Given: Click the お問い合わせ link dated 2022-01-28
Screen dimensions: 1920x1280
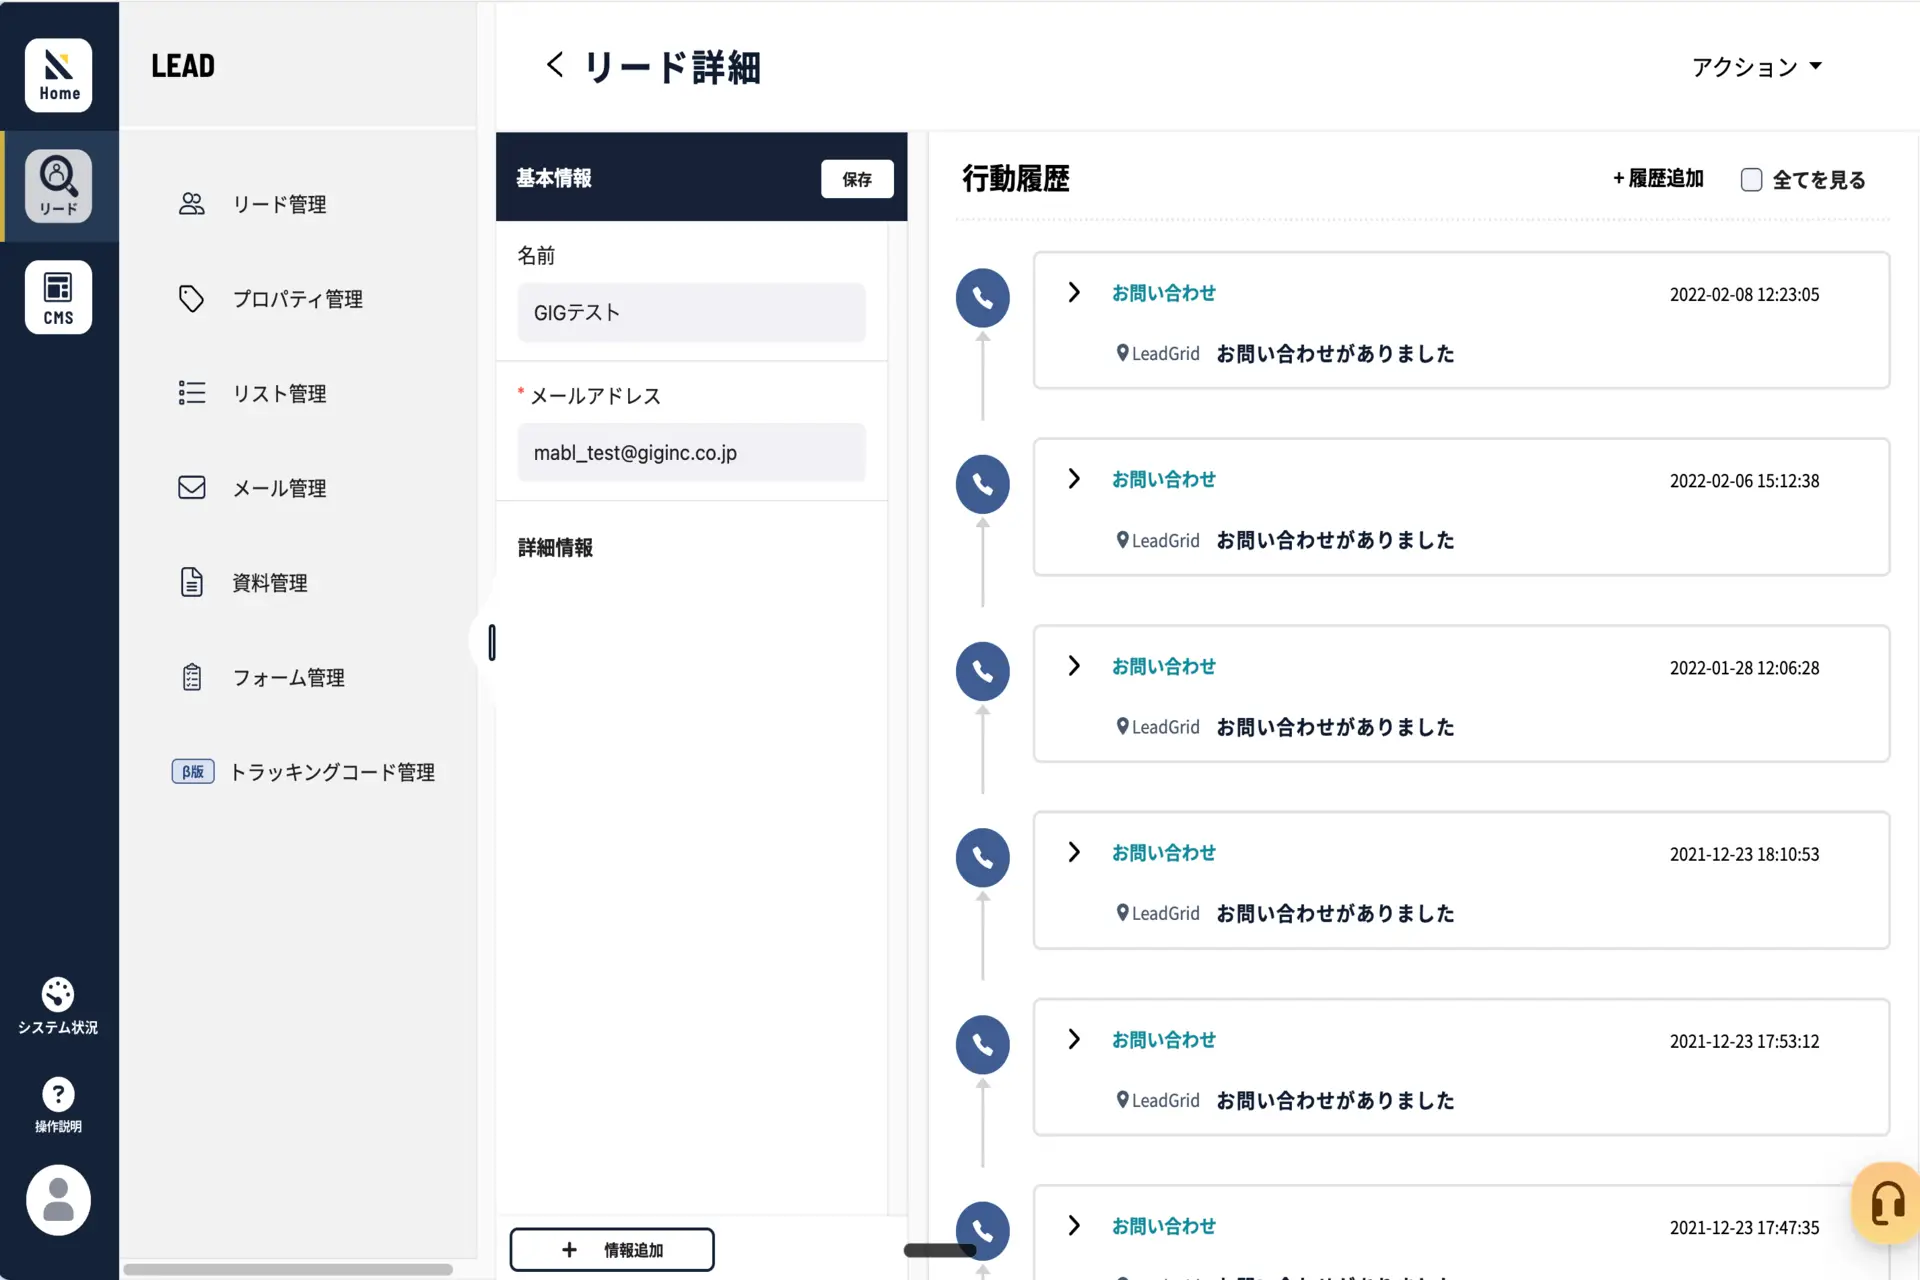Looking at the screenshot, I should [x=1164, y=666].
